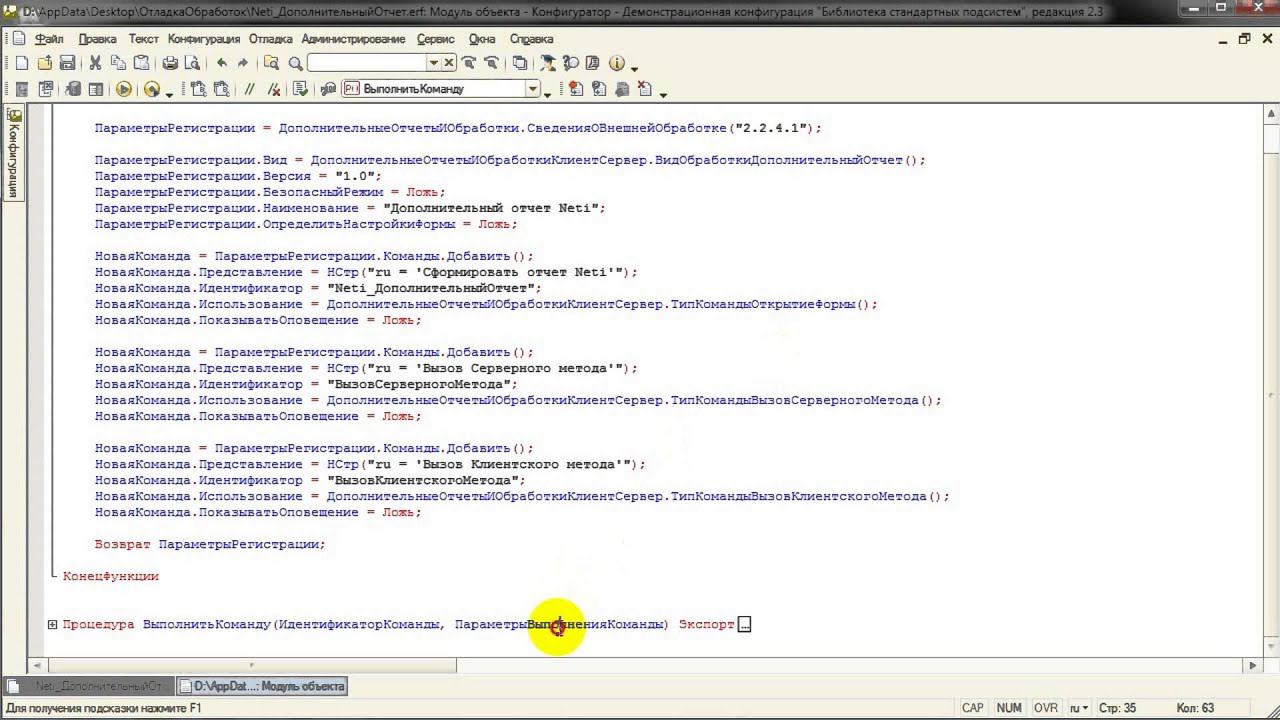1280x720 pixels.
Task: Paste from clipboard using the toolbar icon
Action: [140, 63]
